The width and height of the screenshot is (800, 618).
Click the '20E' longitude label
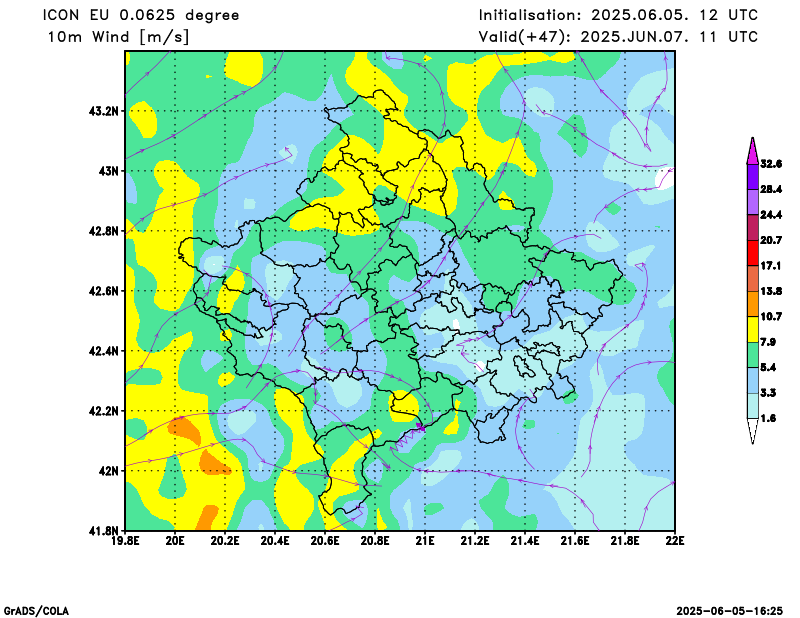pyautogui.click(x=175, y=541)
